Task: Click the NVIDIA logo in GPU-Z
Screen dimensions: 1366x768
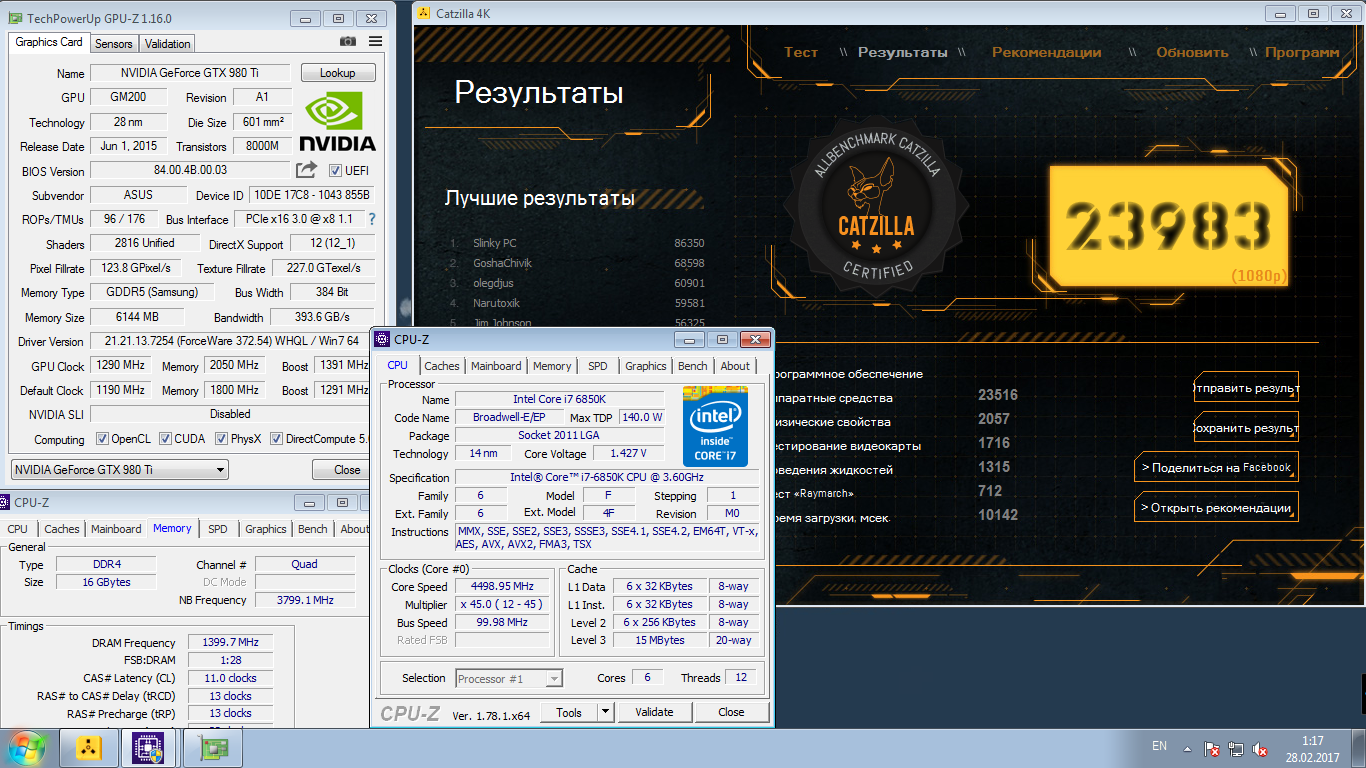Action: [338, 122]
